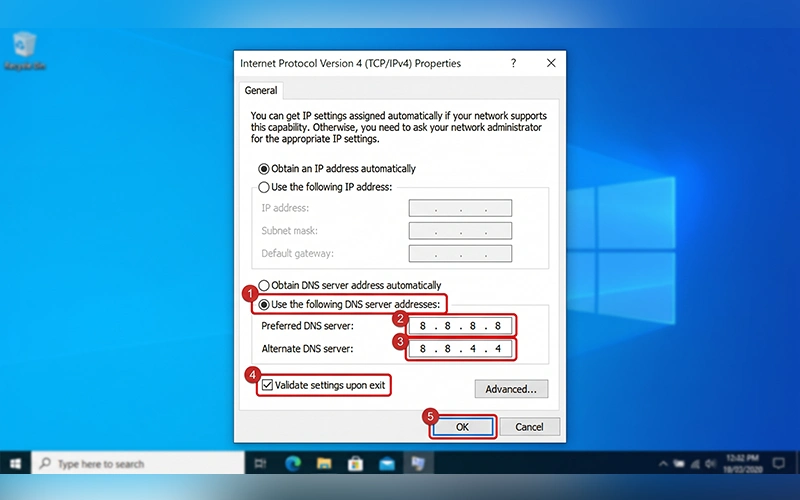Open the Recycle Bin desktop icon
This screenshot has width=800, height=500.
[x=24, y=50]
